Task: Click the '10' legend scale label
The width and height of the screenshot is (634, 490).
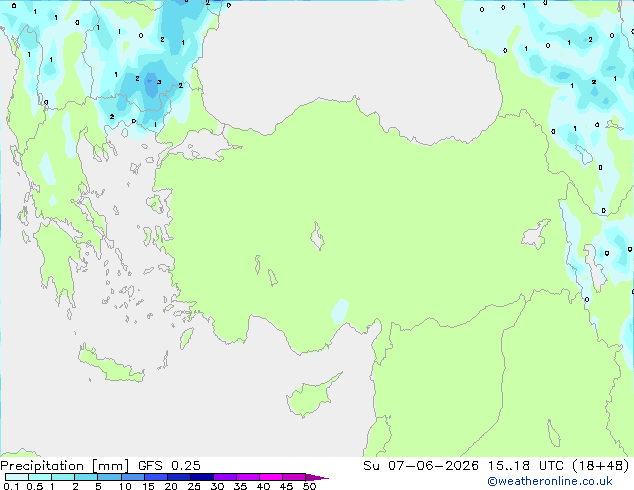Action: pyautogui.click(x=125, y=486)
